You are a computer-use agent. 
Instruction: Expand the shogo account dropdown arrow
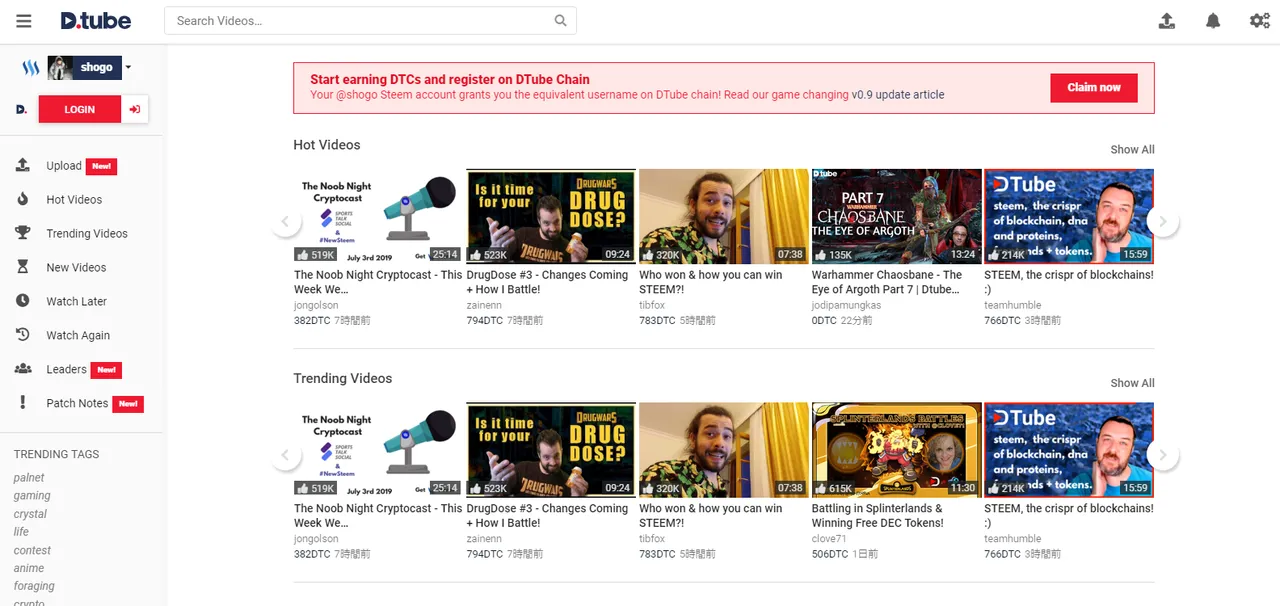[x=128, y=68]
